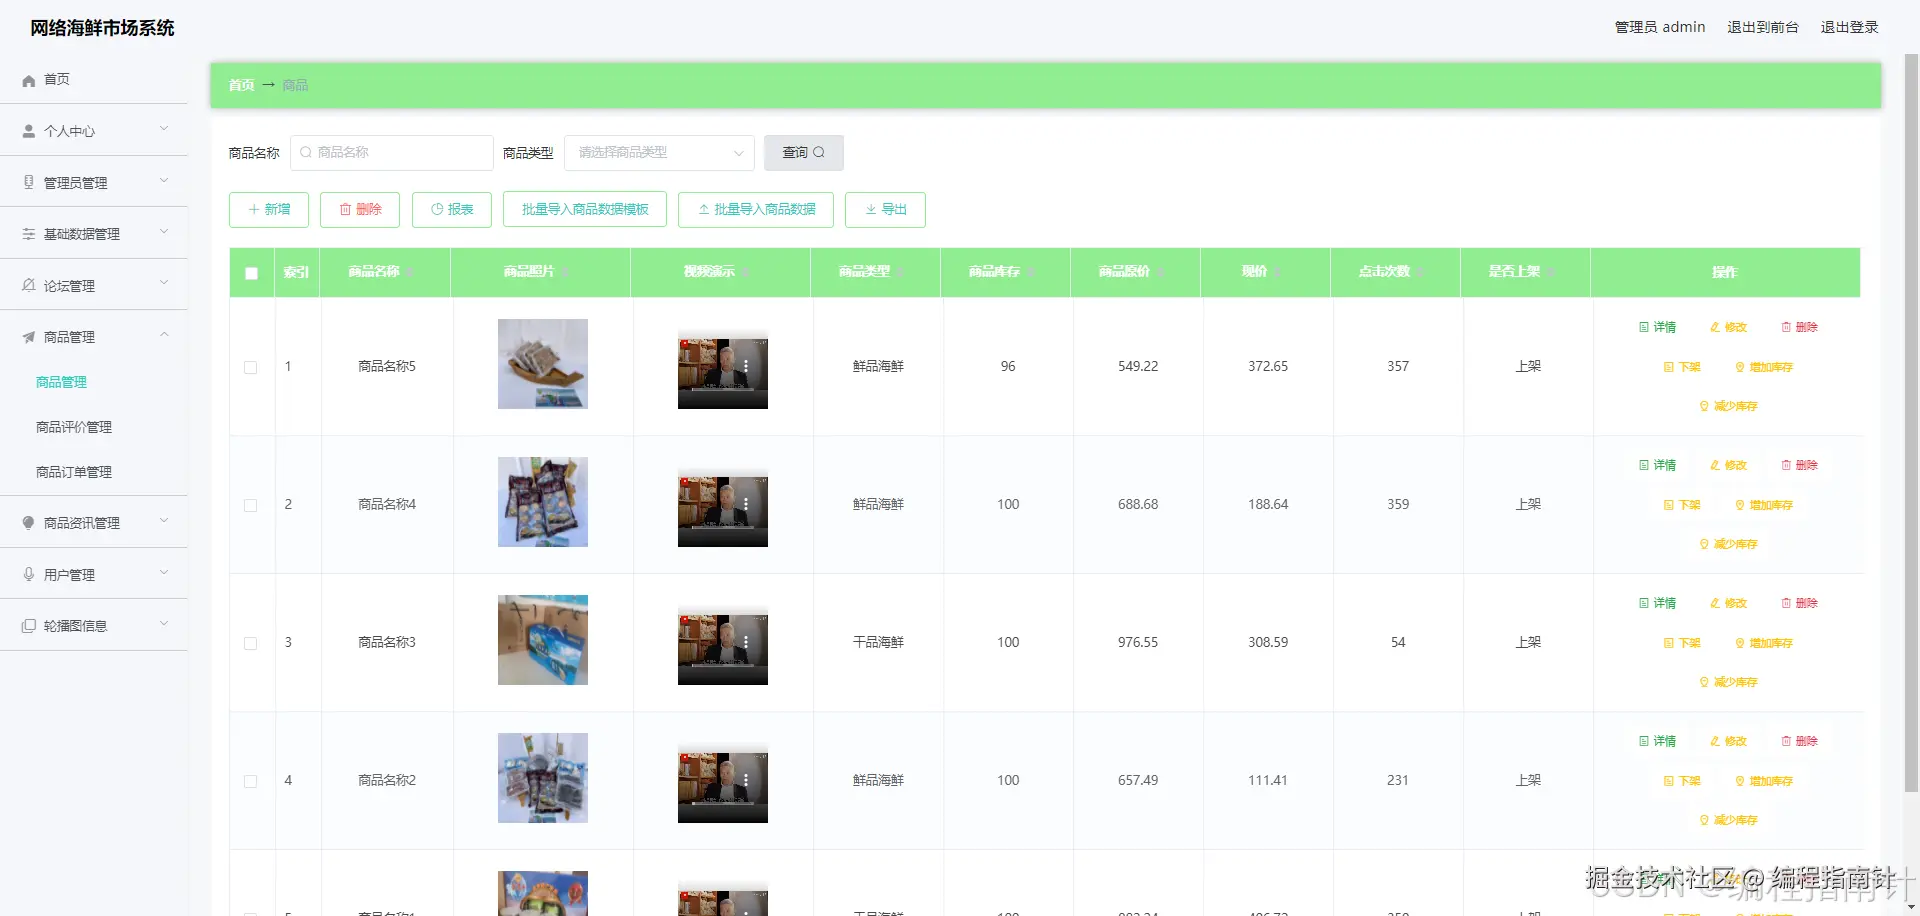1920x916 pixels.
Task: Click the icon beside 商品资讯管理
Action: tap(29, 523)
